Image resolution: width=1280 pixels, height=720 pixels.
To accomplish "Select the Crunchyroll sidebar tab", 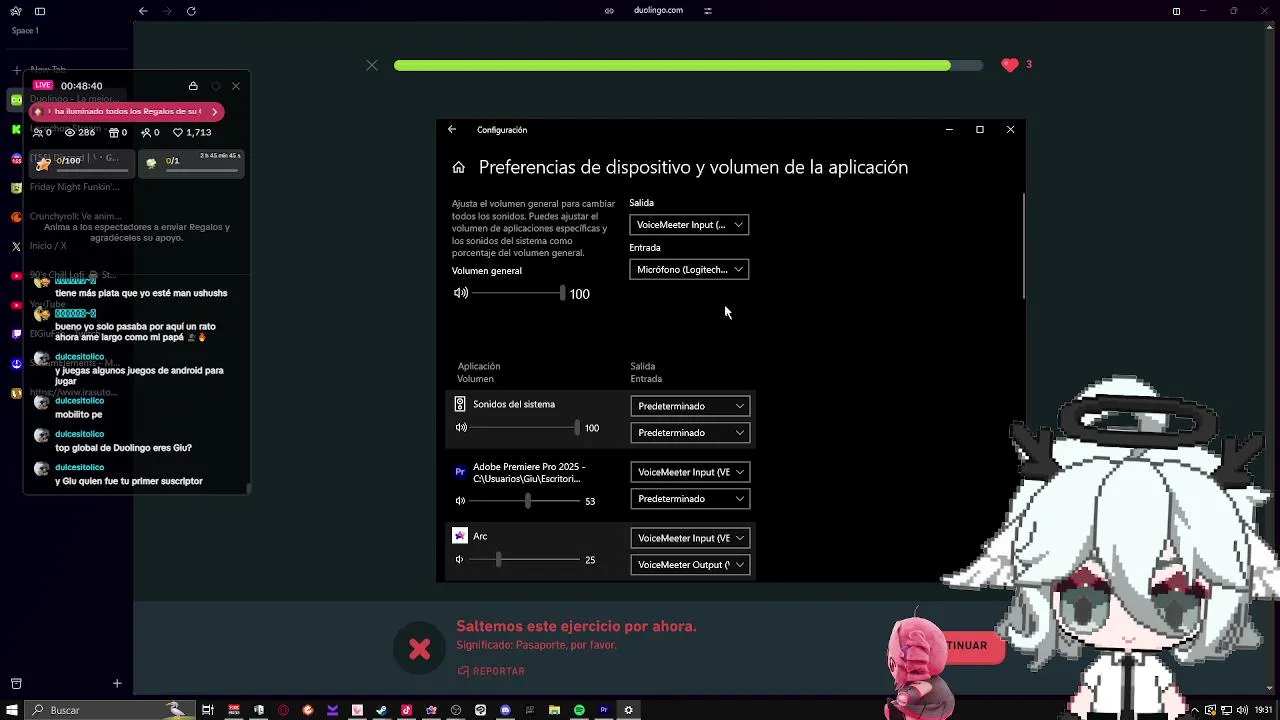I will (68, 216).
